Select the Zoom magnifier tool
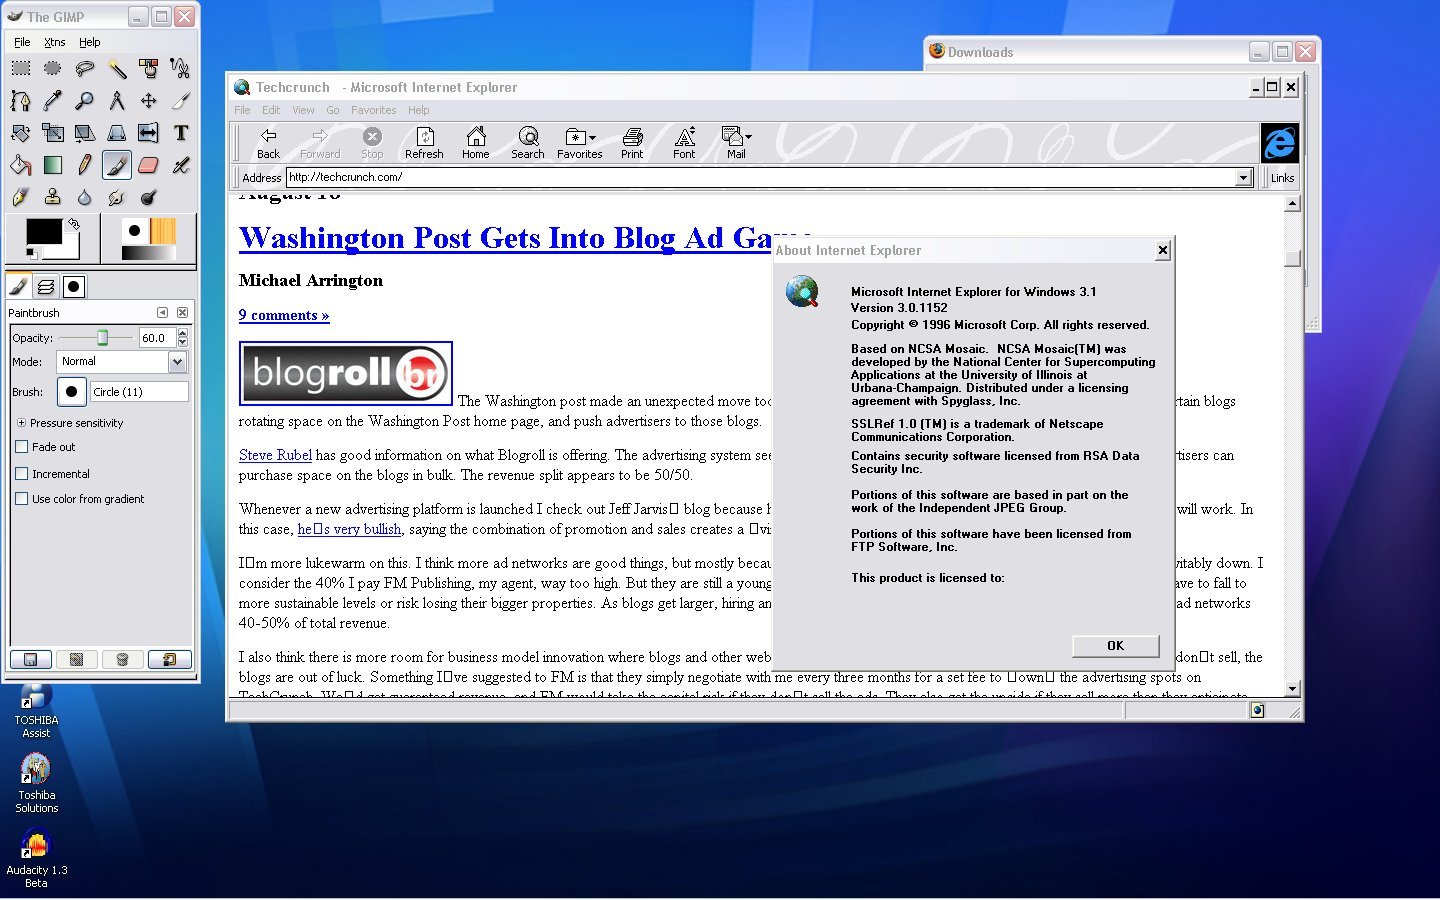1440x900 pixels. coord(85,100)
